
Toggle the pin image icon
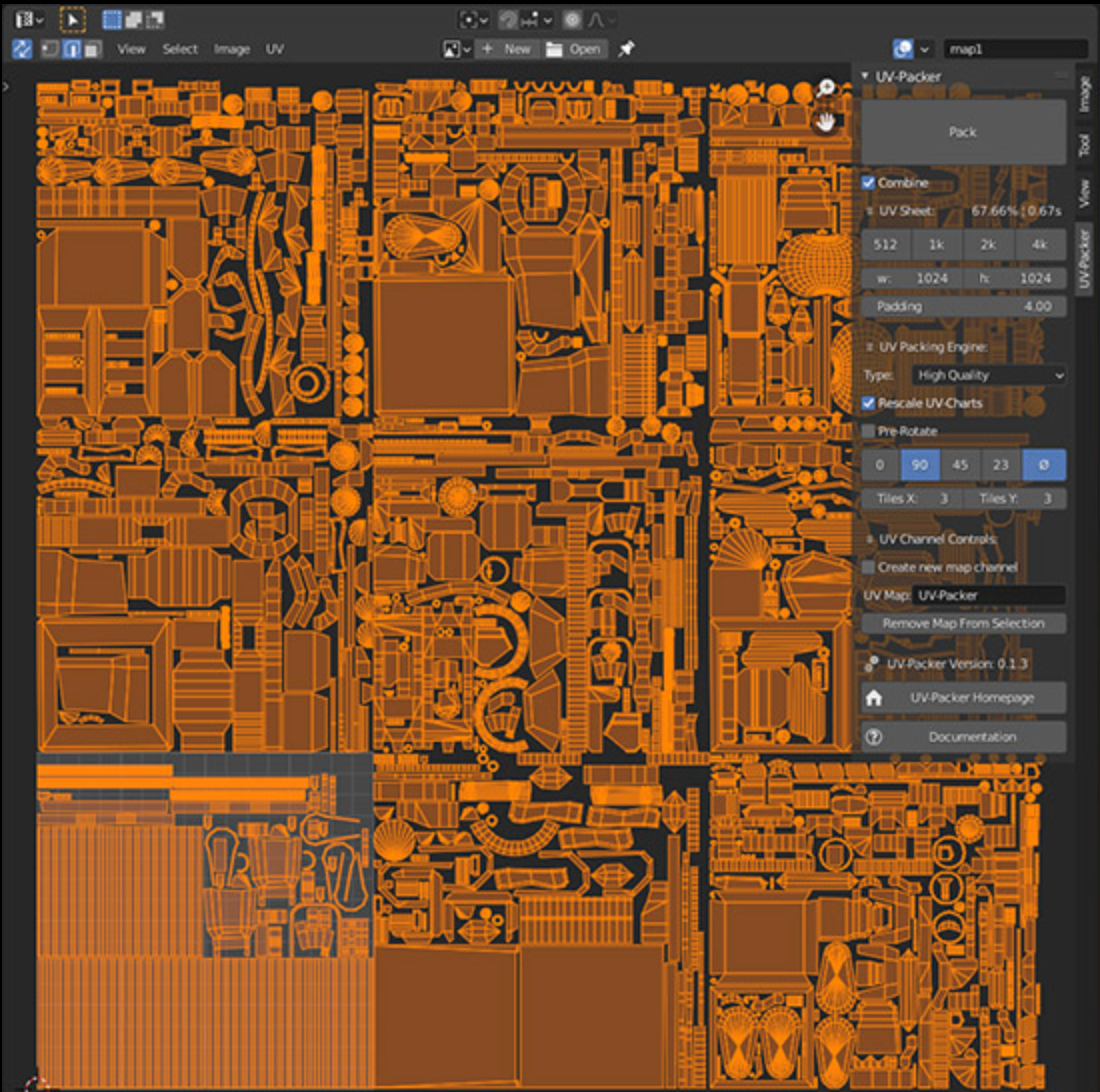point(626,48)
